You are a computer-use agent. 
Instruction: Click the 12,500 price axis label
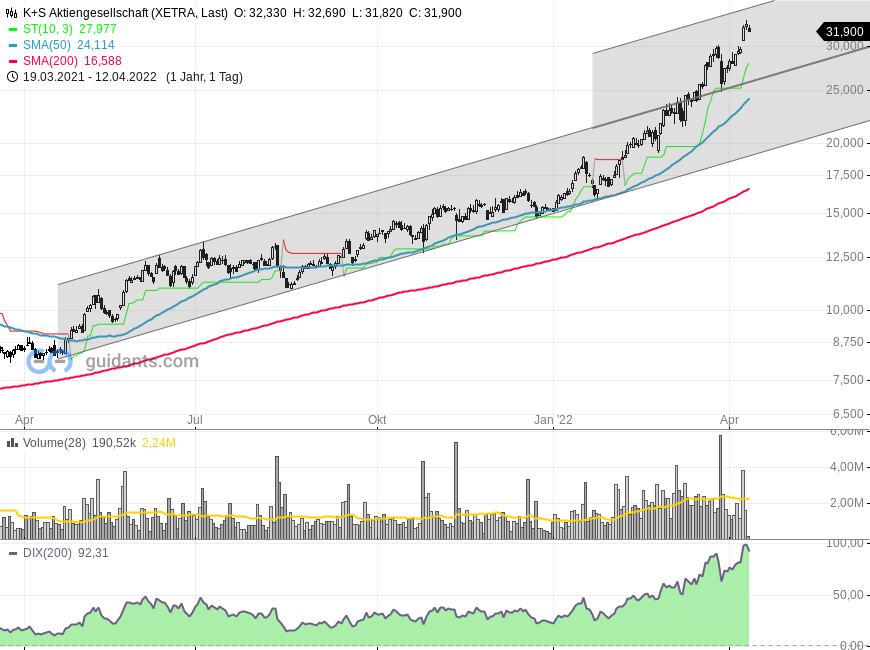(844, 257)
